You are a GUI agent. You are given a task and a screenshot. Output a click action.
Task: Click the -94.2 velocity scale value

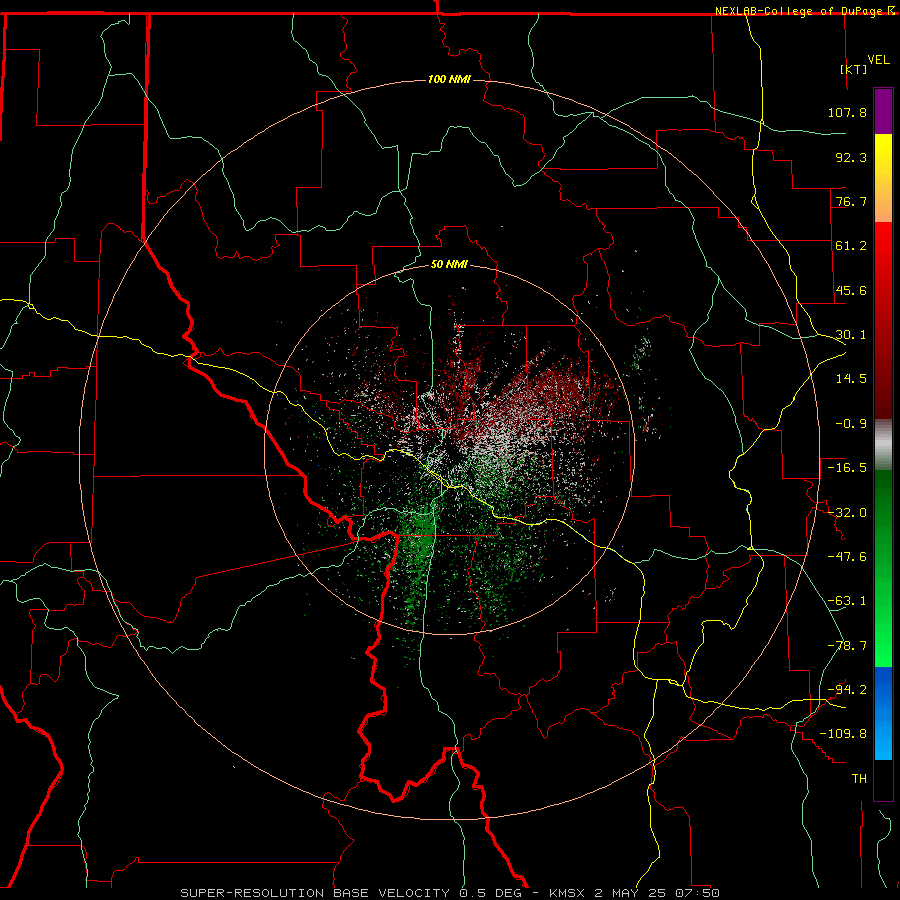coord(847,690)
